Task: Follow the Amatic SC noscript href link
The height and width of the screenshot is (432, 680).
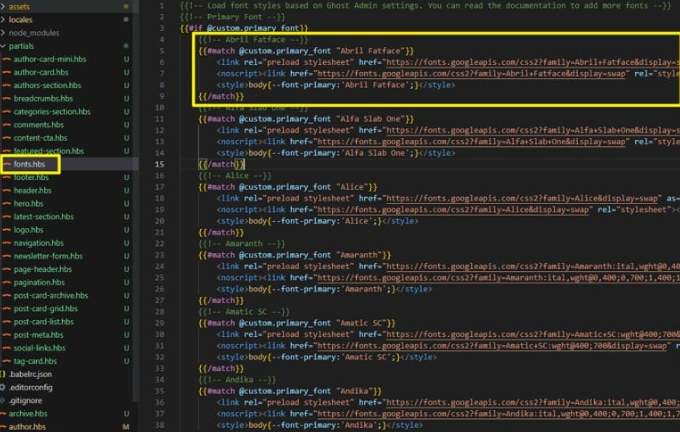Action: coord(491,346)
